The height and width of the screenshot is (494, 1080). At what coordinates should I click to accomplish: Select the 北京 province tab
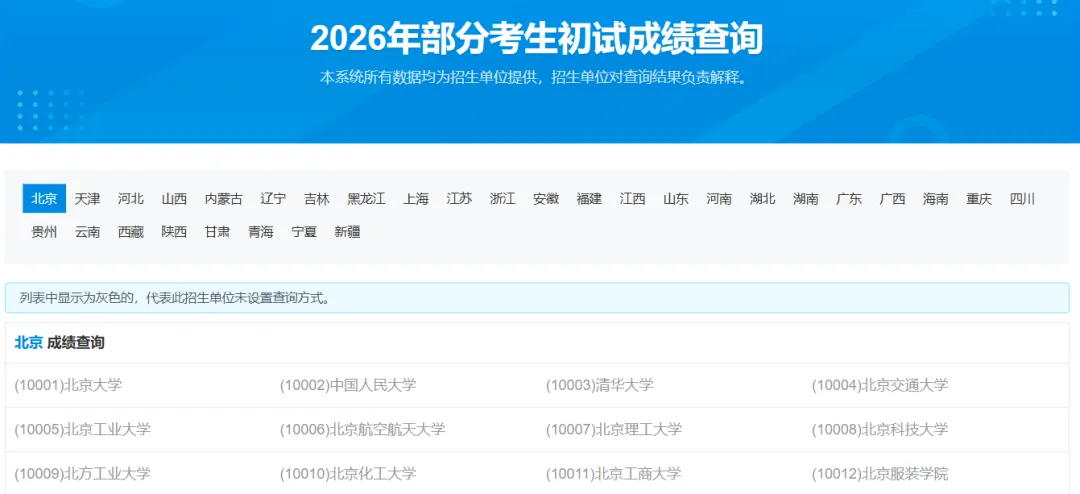point(44,199)
